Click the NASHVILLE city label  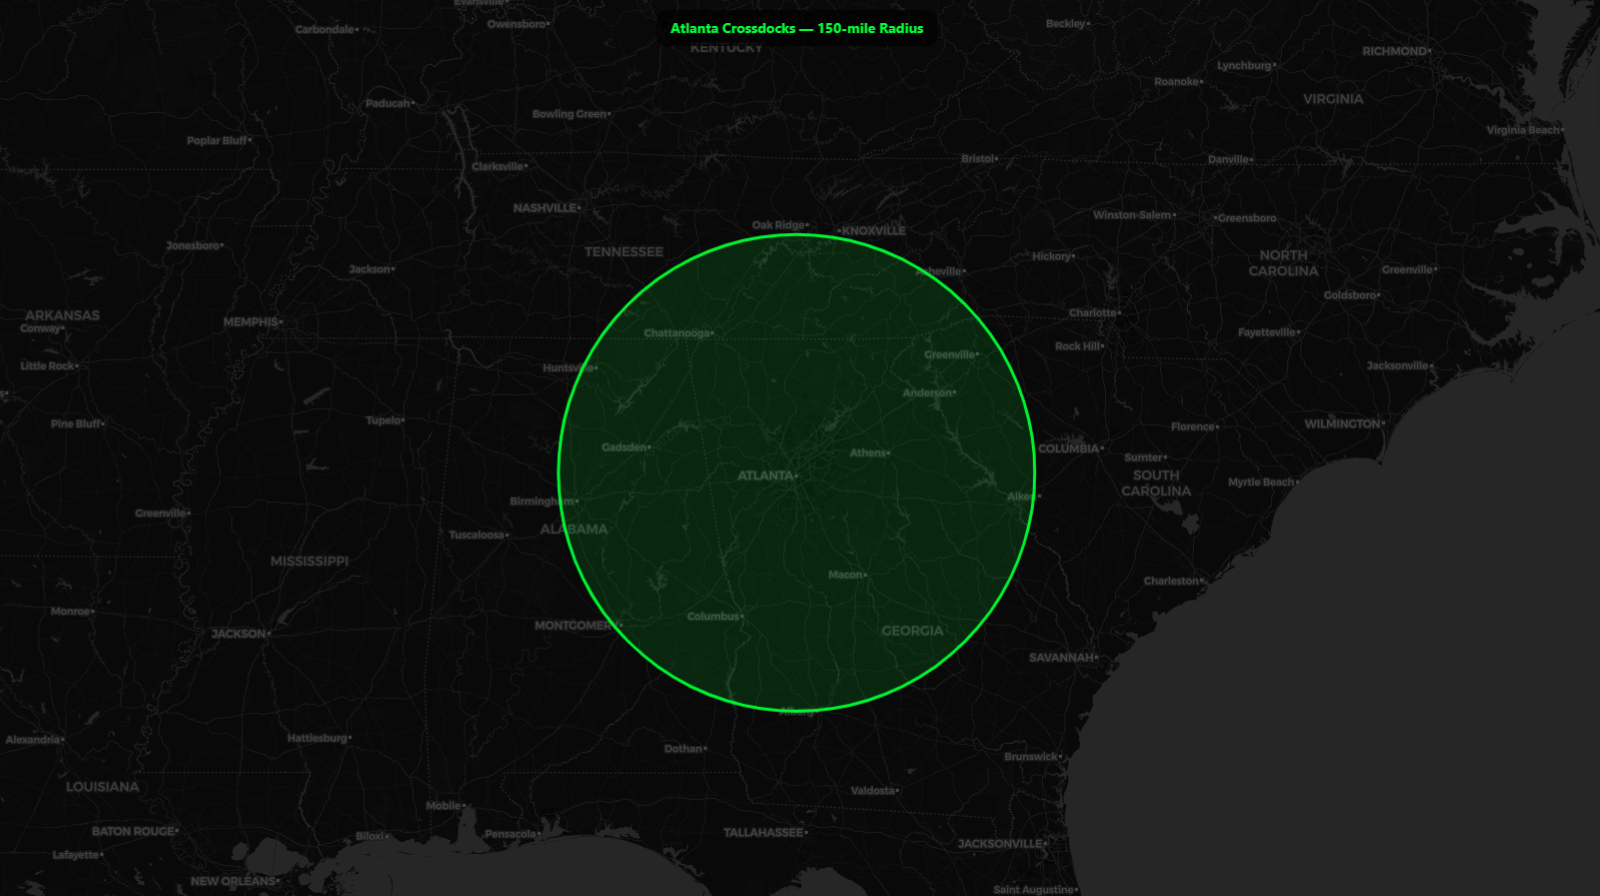coord(545,208)
